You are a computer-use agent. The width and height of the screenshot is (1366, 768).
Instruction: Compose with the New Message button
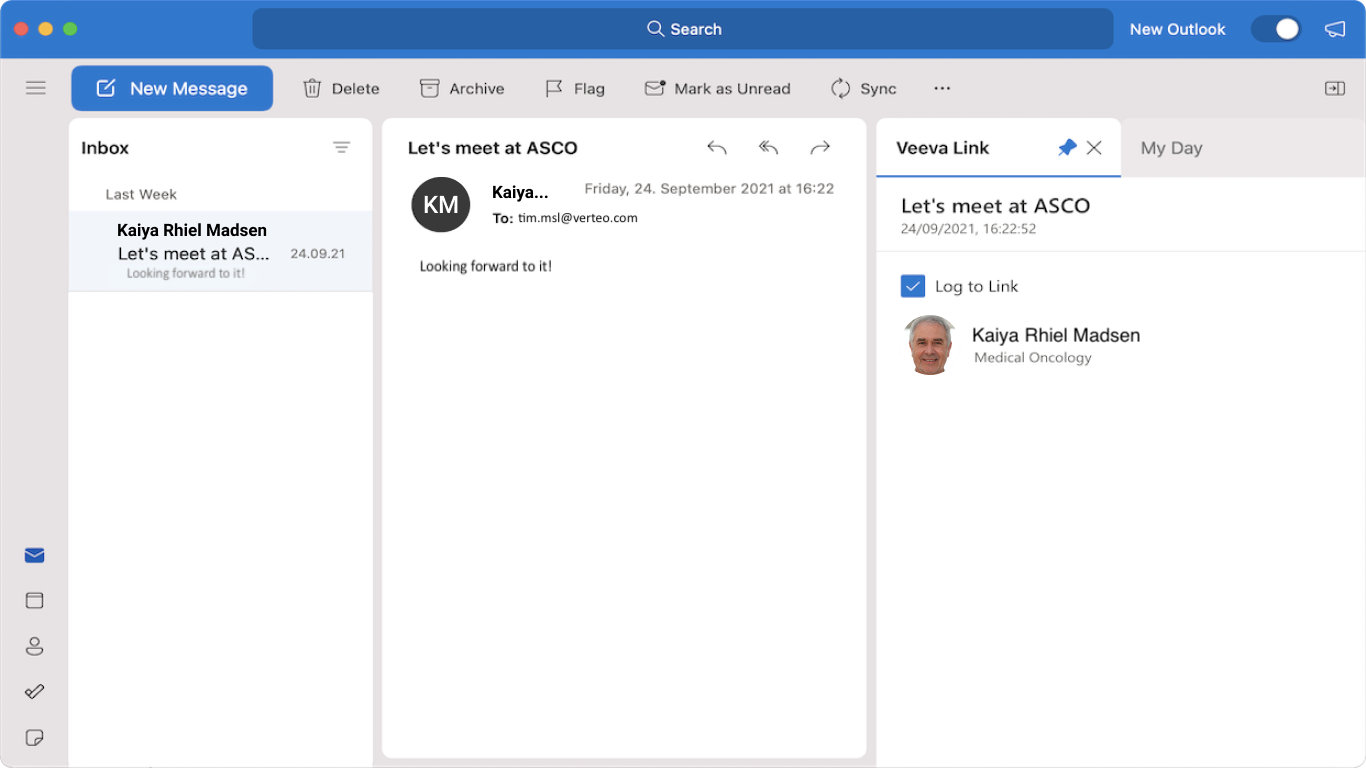172,88
